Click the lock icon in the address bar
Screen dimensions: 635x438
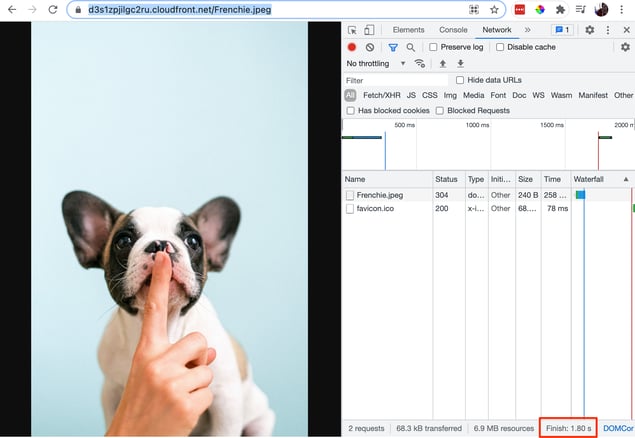78,9
